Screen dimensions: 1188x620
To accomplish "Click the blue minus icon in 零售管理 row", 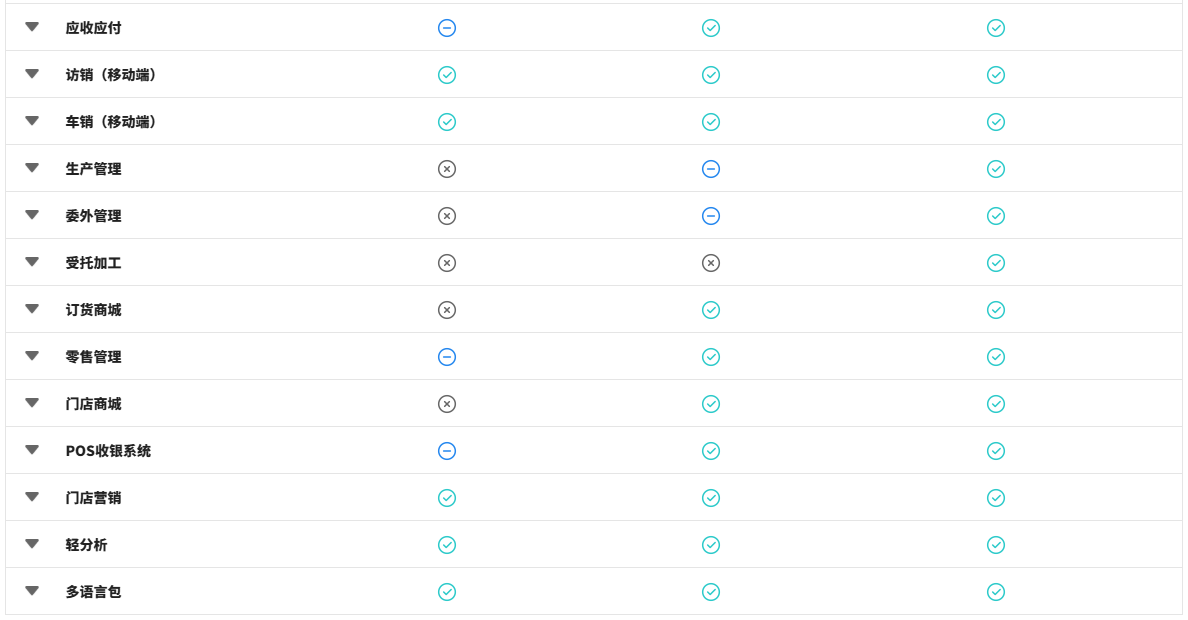I will [x=447, y=357].
